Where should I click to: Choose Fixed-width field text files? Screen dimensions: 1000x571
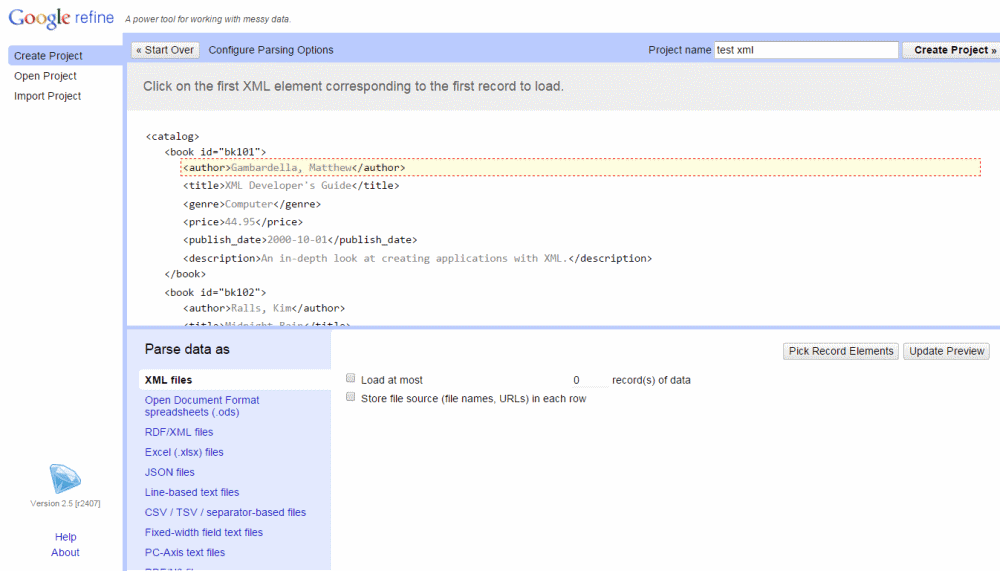click(204, 532)
